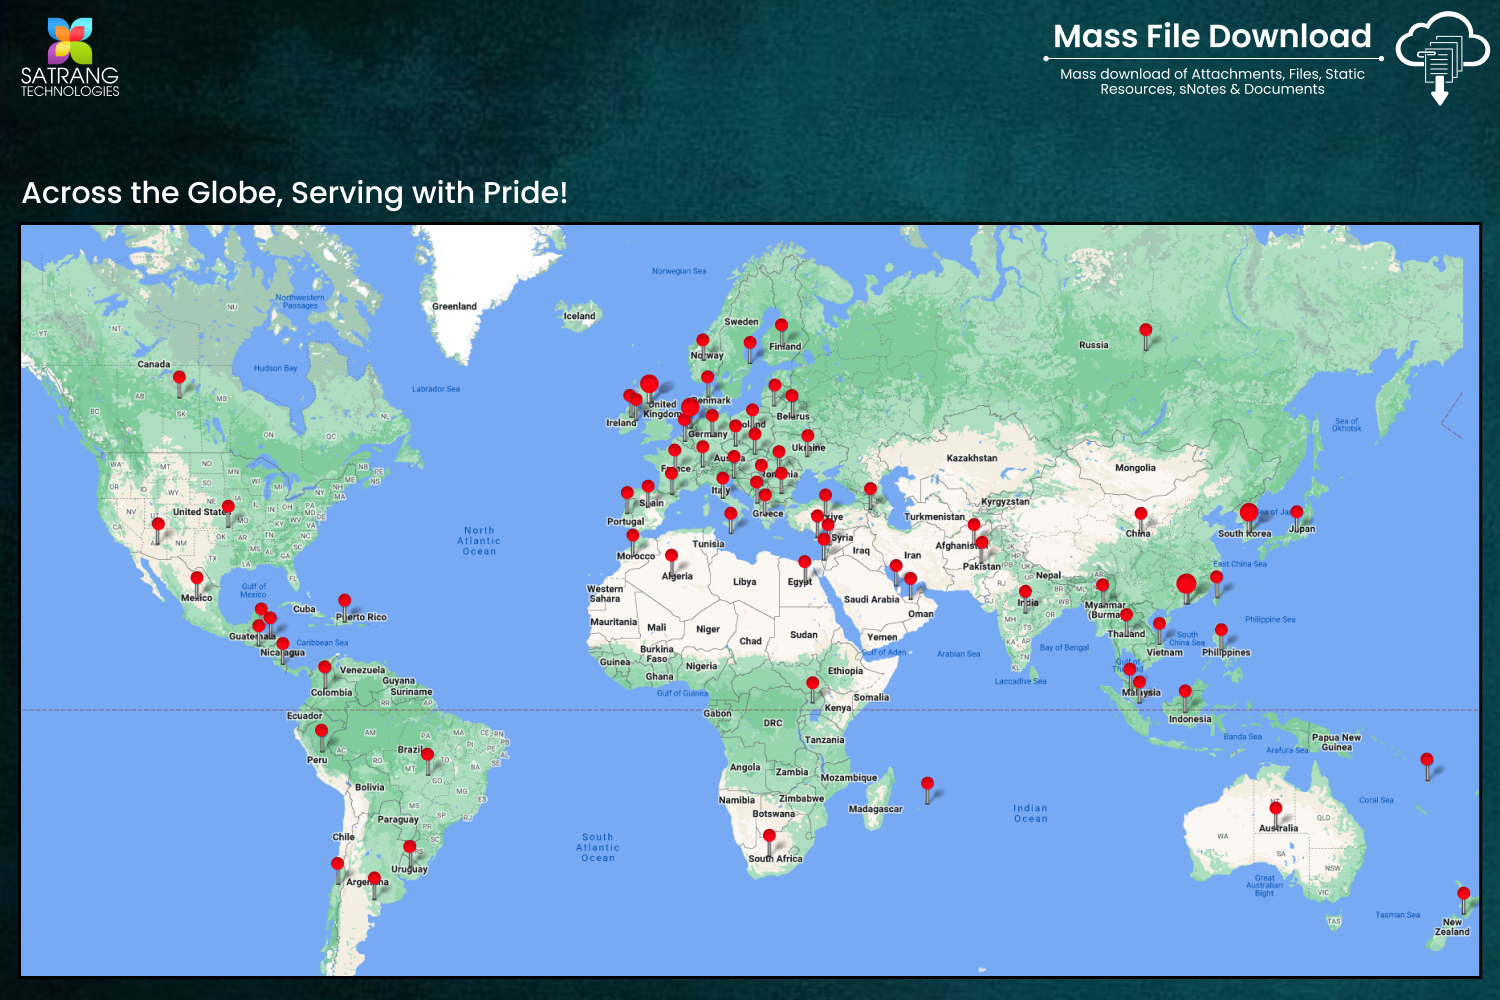1500x1000 pixels.
Task: Click the large pin on South Korea
Action: (1249, 514)
